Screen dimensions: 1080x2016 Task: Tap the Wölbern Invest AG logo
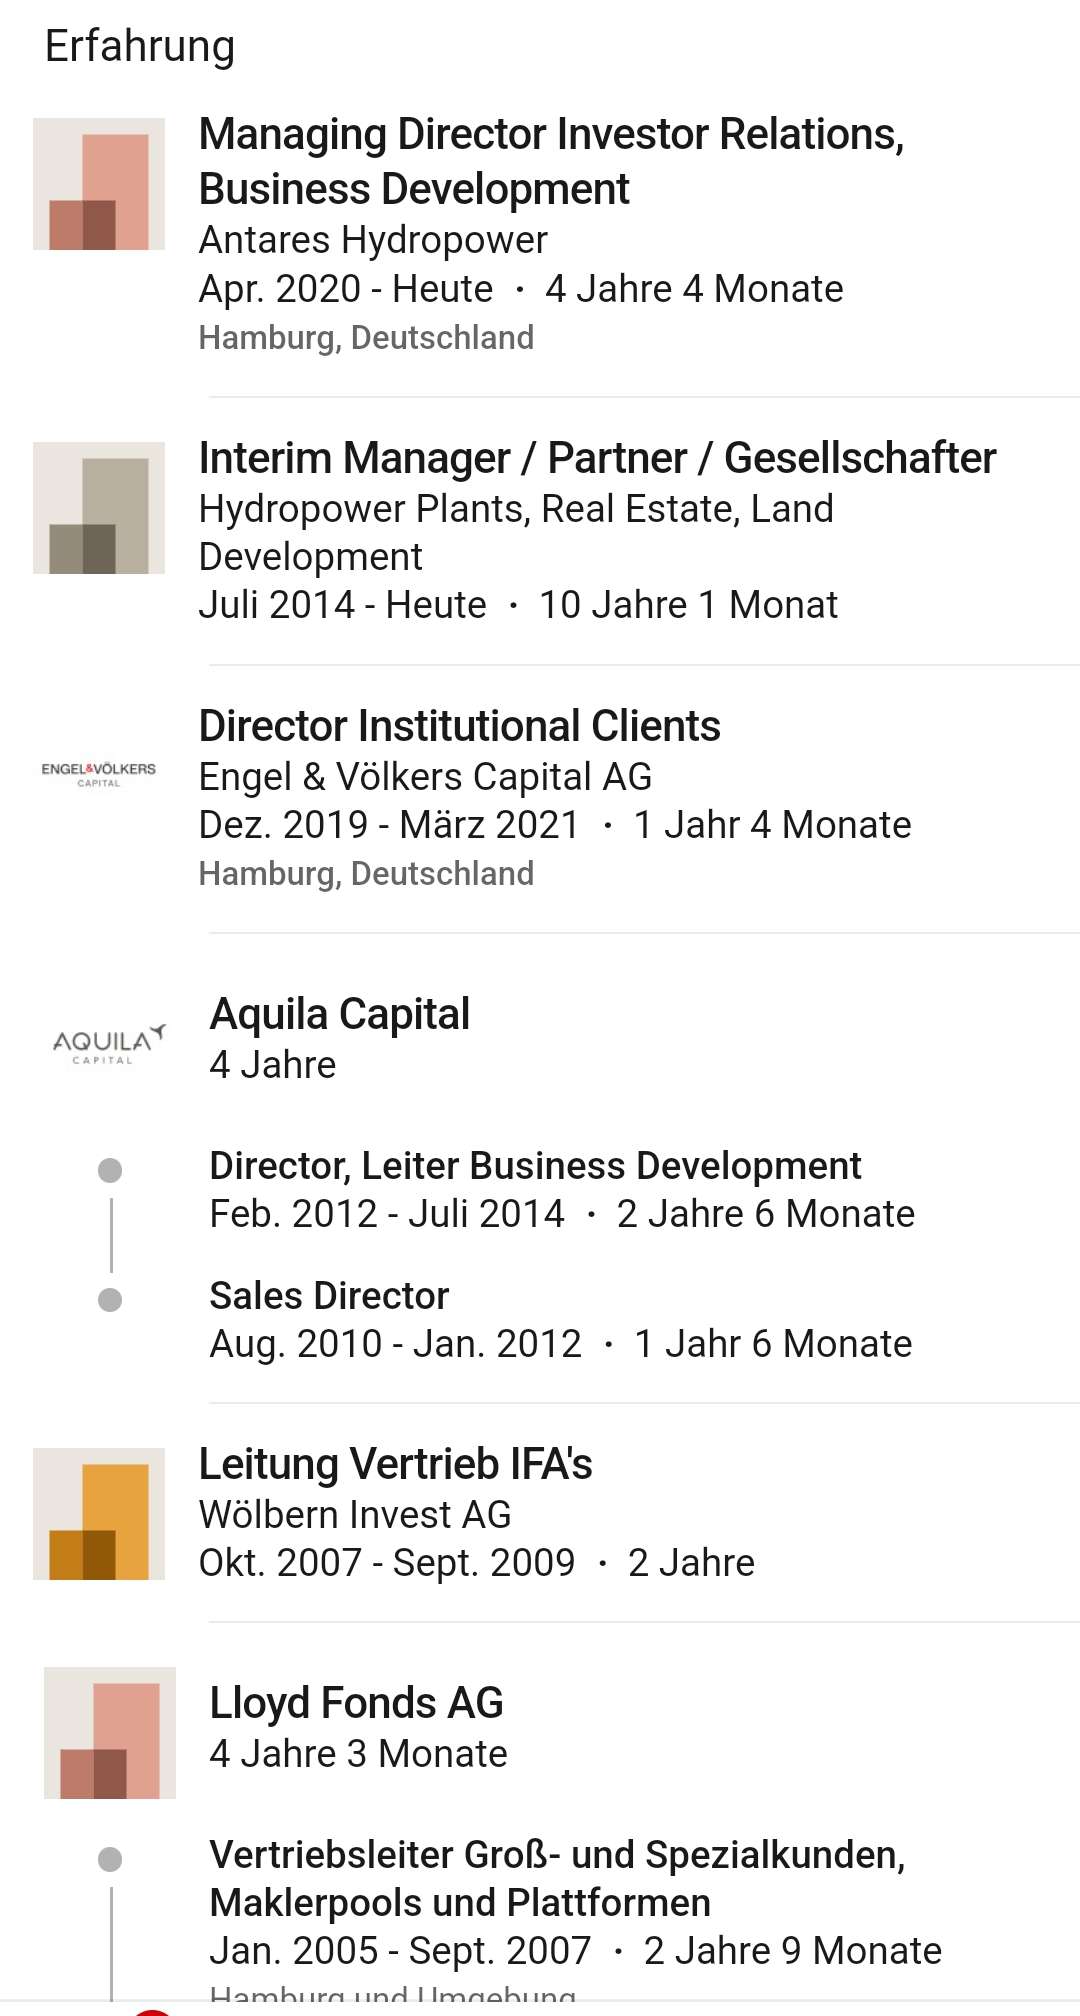click(x=99, y=1514)
